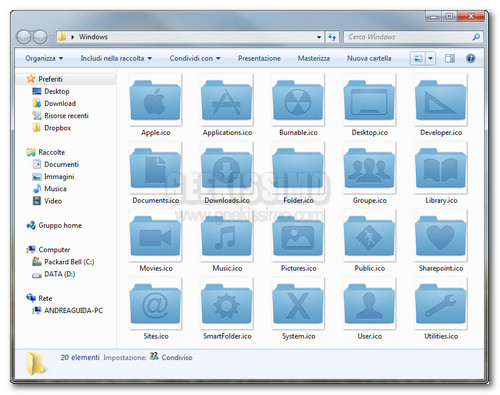Image resolution: width=500 pixels, height=395 pixels.
Task: Select the System.ico X folder icon
Action: click(298, 304)
